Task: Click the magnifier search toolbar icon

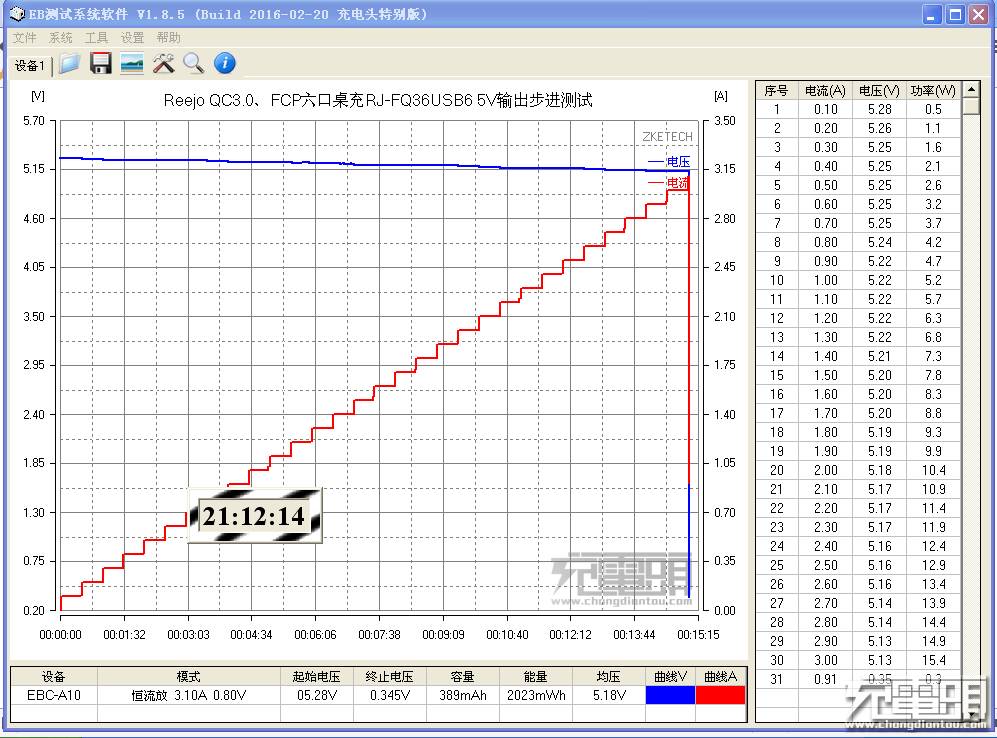Action: pos(193,64)
